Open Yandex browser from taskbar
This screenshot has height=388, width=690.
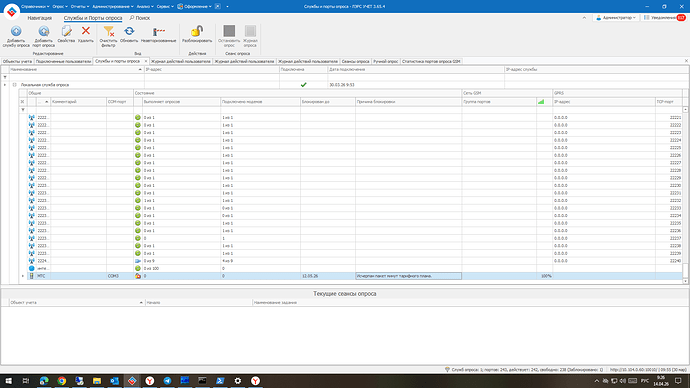click(150, 381)
